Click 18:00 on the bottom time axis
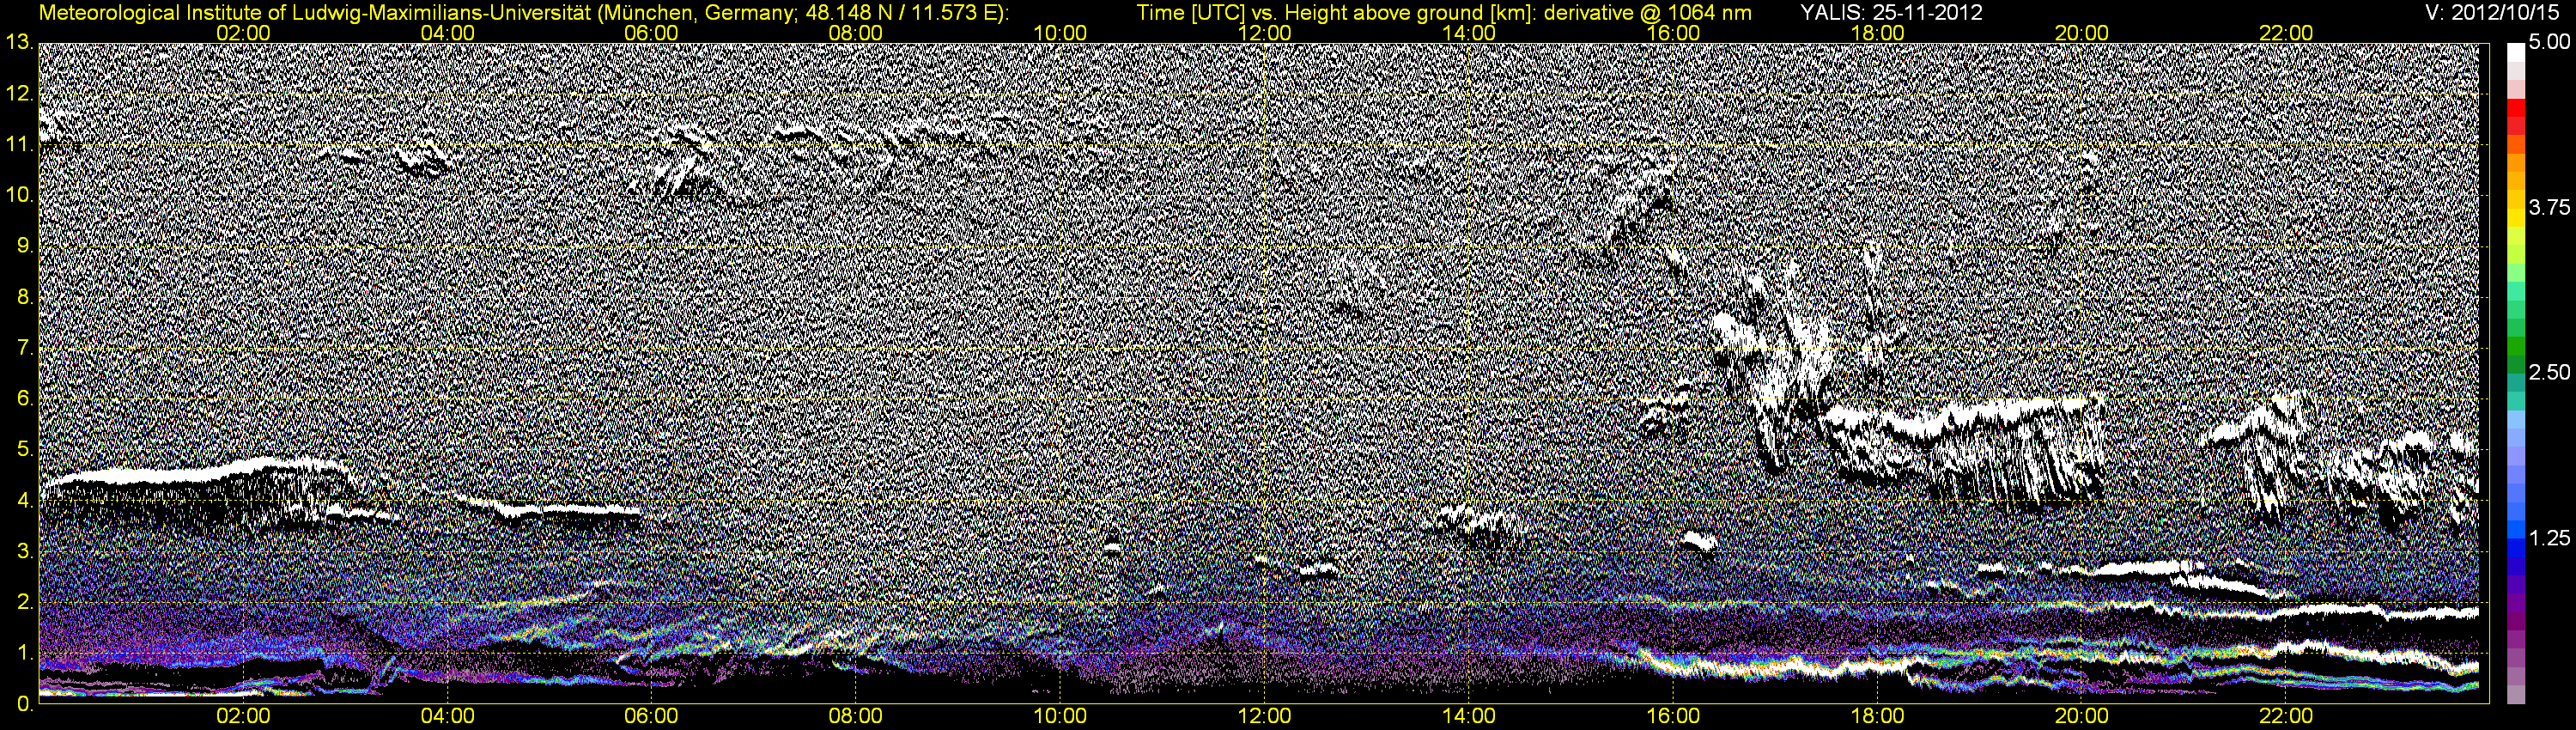Viewport: 2576px width, 730px height. (x=1877, y=716)
